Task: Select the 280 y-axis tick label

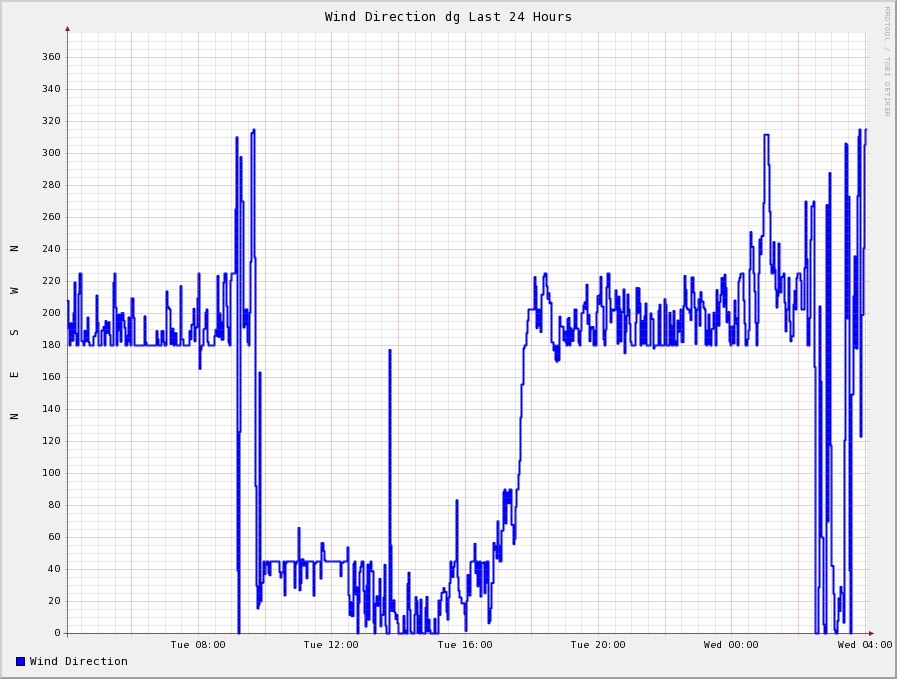Action: (51, 185)
